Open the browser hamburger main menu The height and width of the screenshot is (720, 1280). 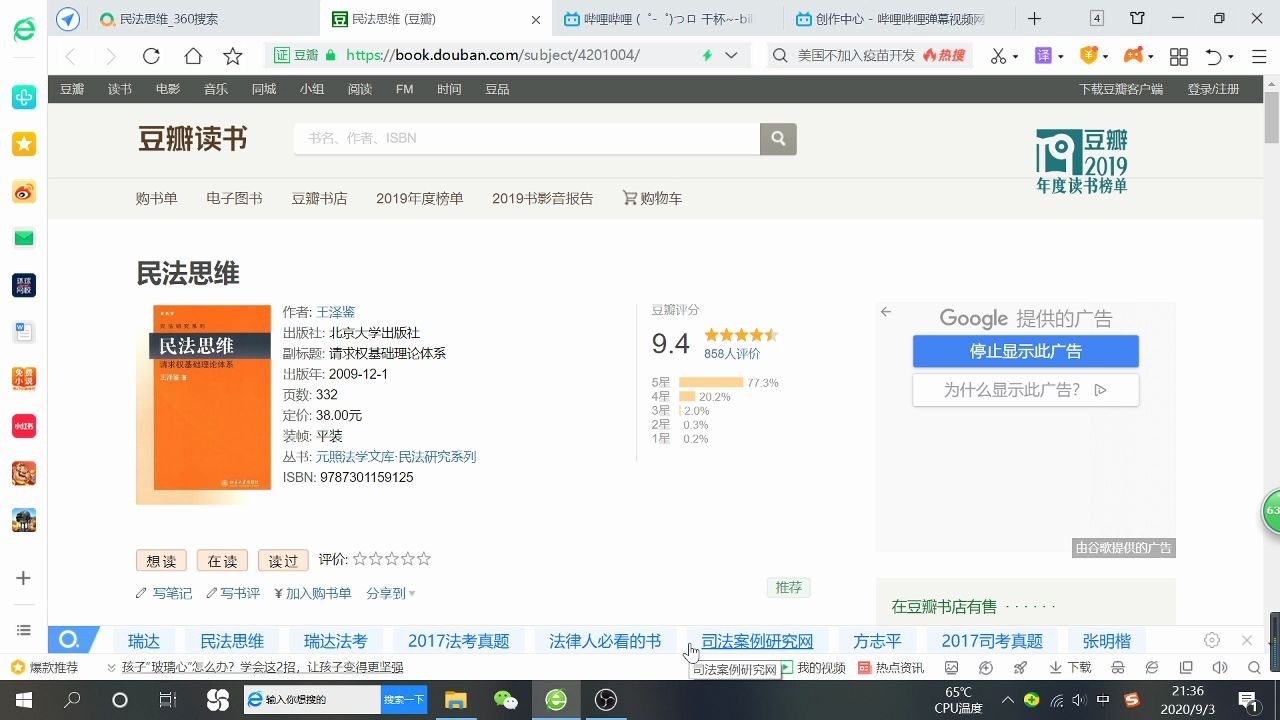pyautogui.click(x=1257, y=56)
